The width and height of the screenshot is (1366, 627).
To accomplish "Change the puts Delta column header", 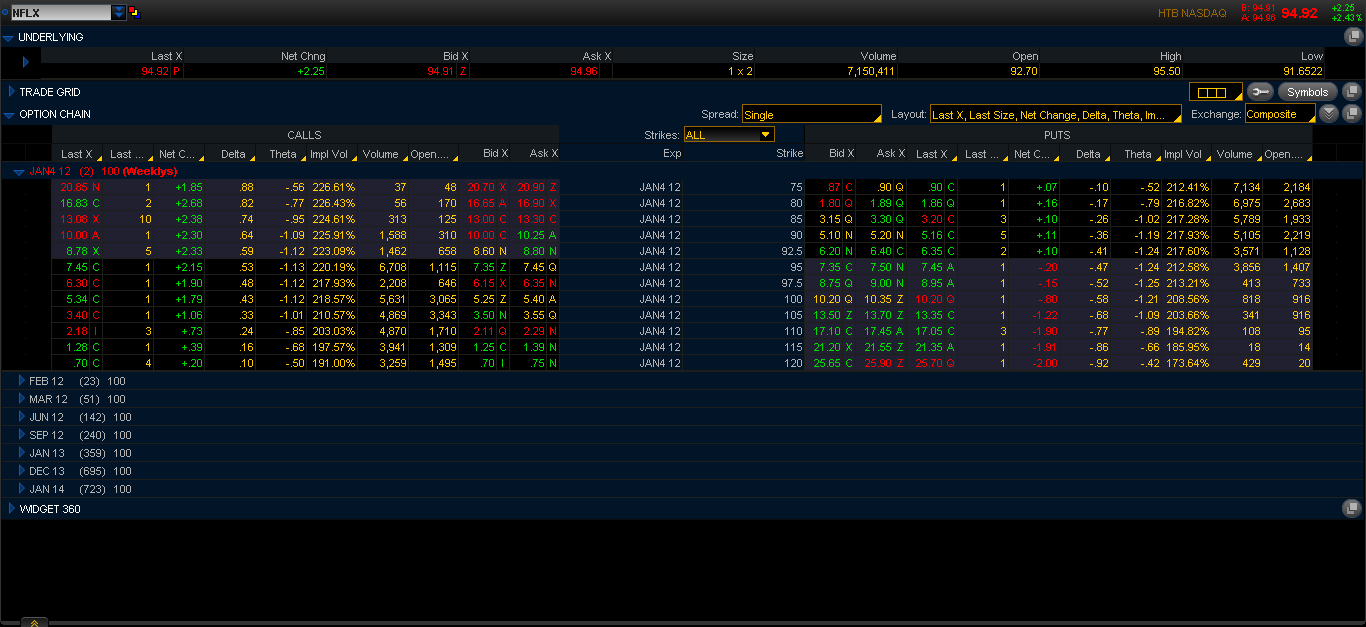I will 1085,154.
